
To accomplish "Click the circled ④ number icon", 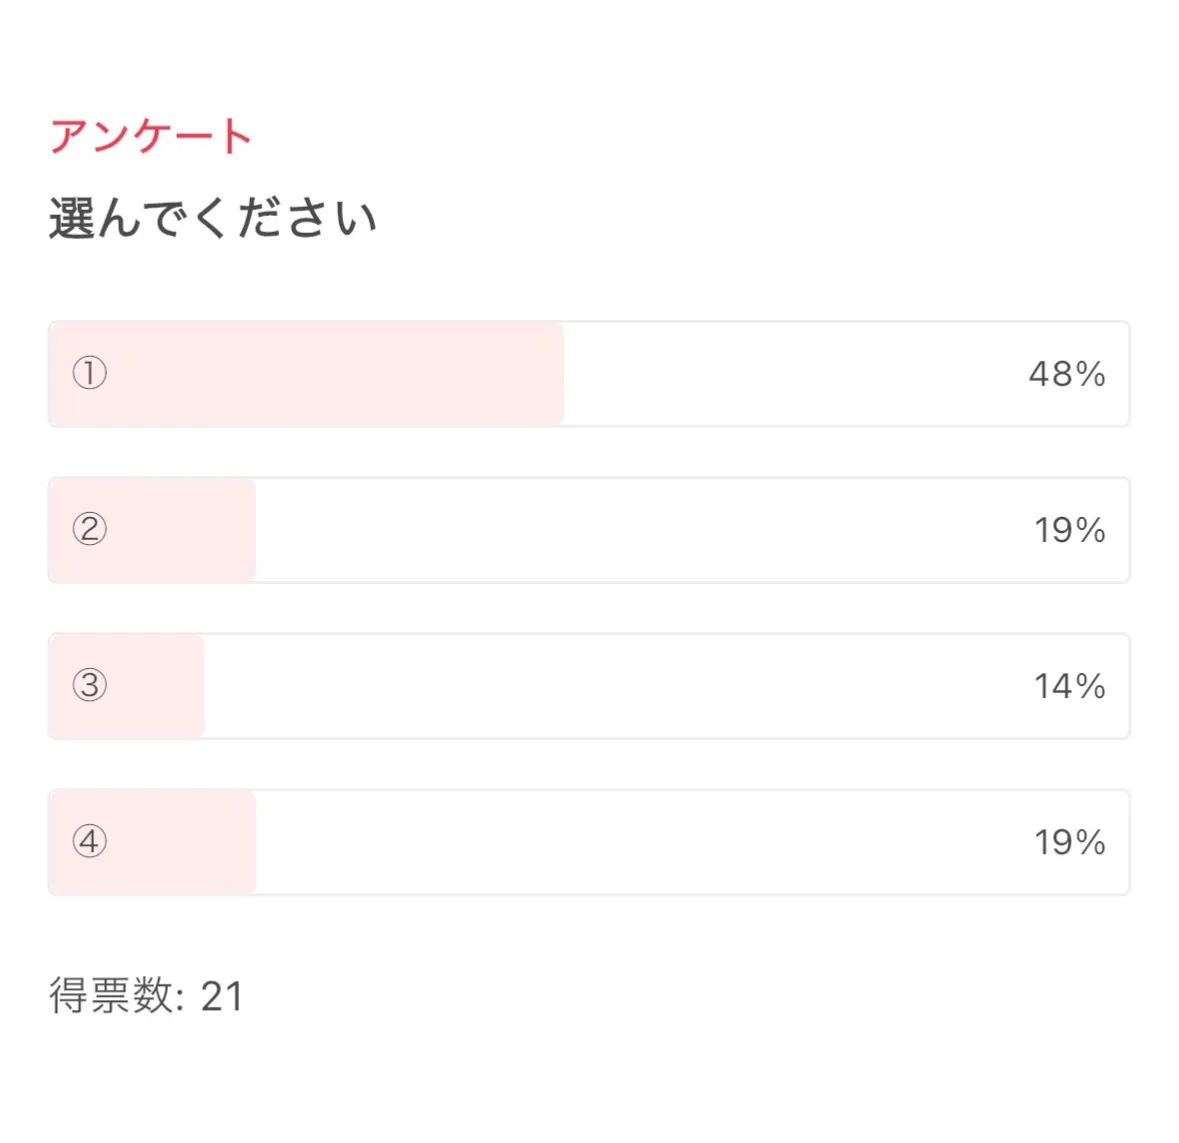I will click(89, 841).
